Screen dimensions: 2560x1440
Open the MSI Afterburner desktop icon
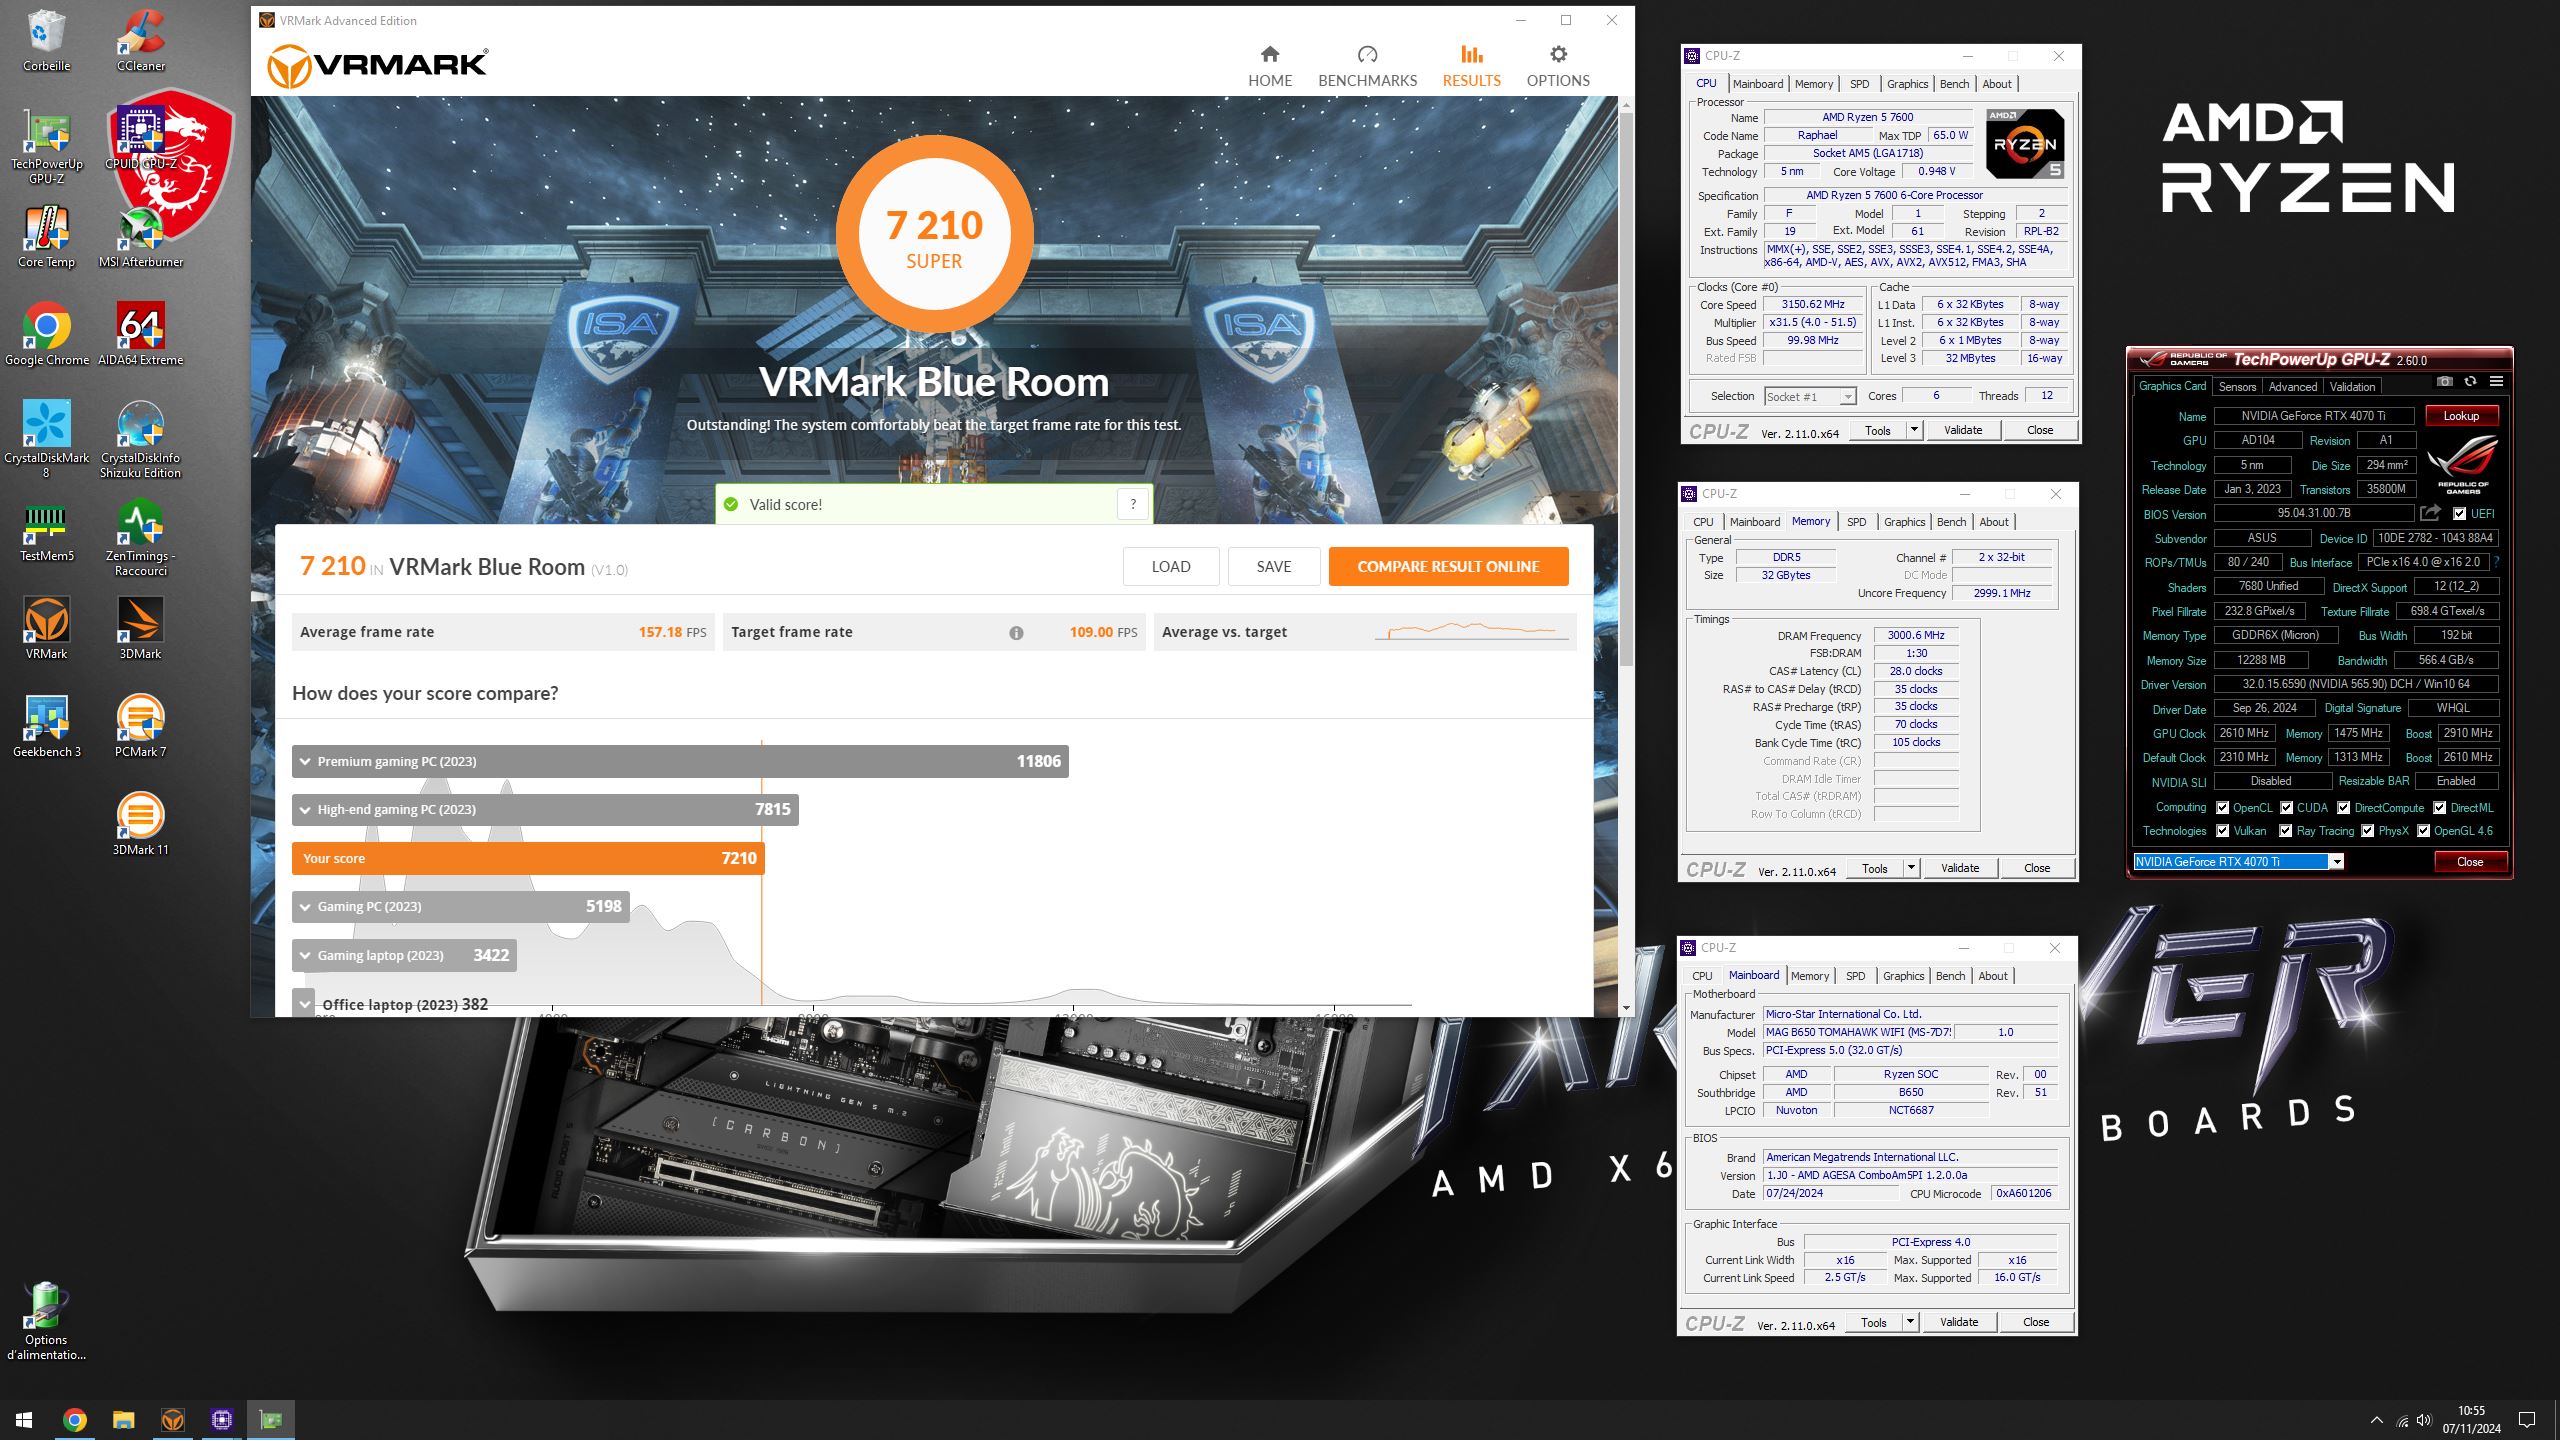coord(141,236)
